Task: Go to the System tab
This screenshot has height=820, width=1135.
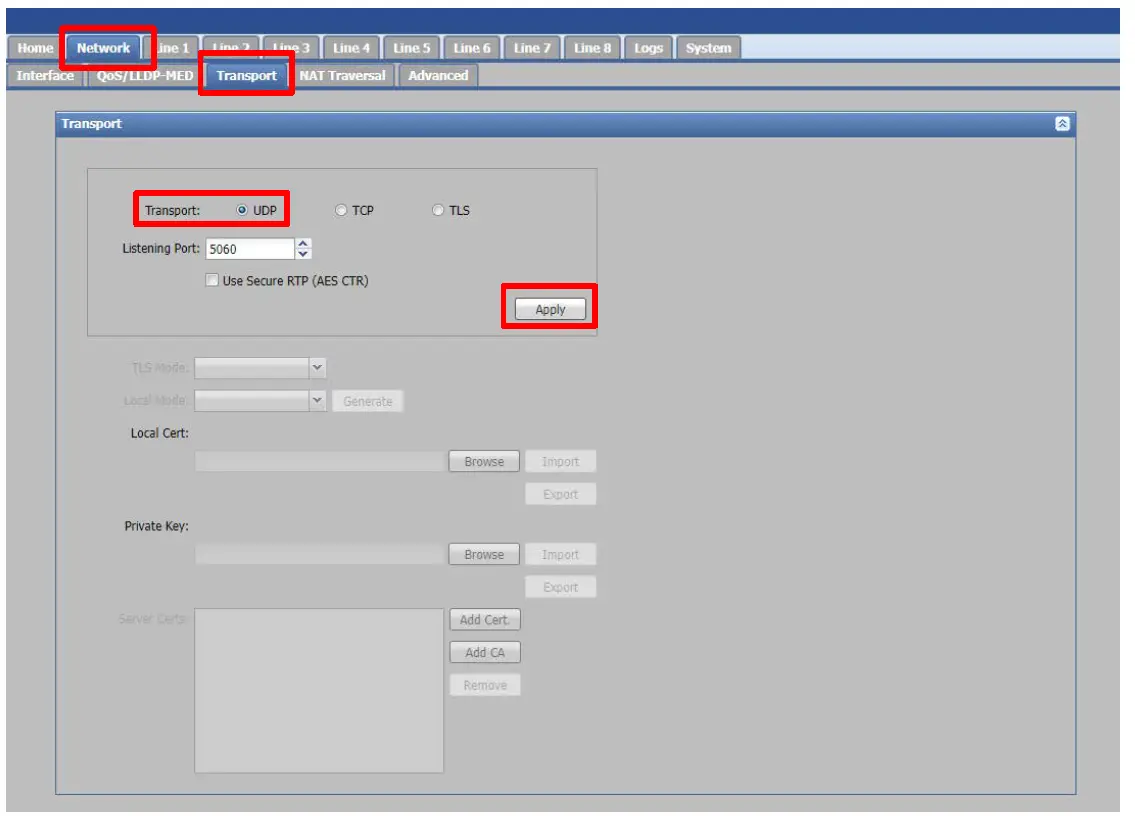Action: [709, 48]
